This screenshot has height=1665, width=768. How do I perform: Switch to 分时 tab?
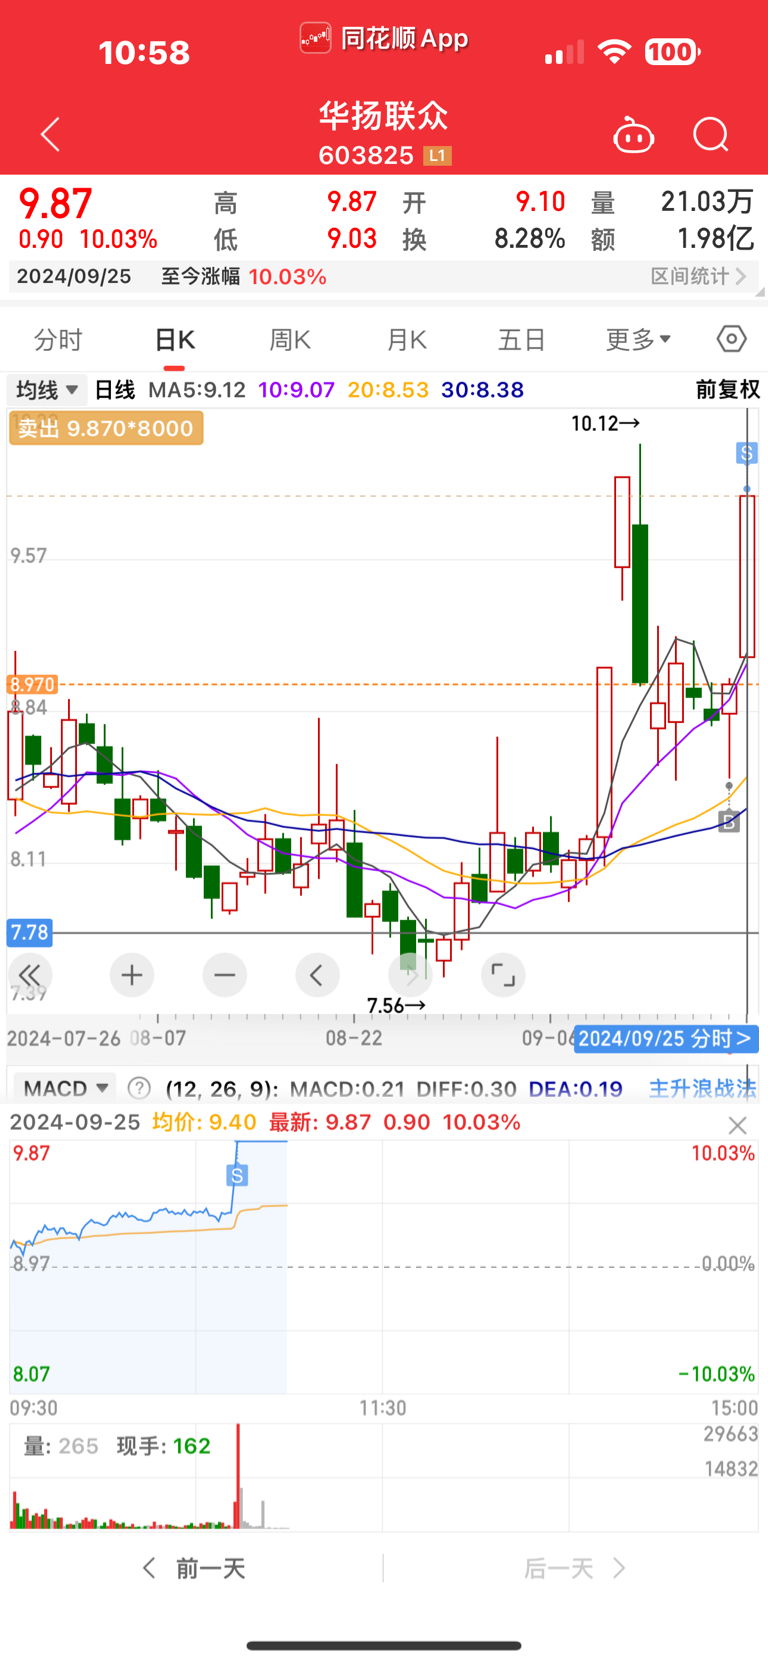(x=58, y=340)
